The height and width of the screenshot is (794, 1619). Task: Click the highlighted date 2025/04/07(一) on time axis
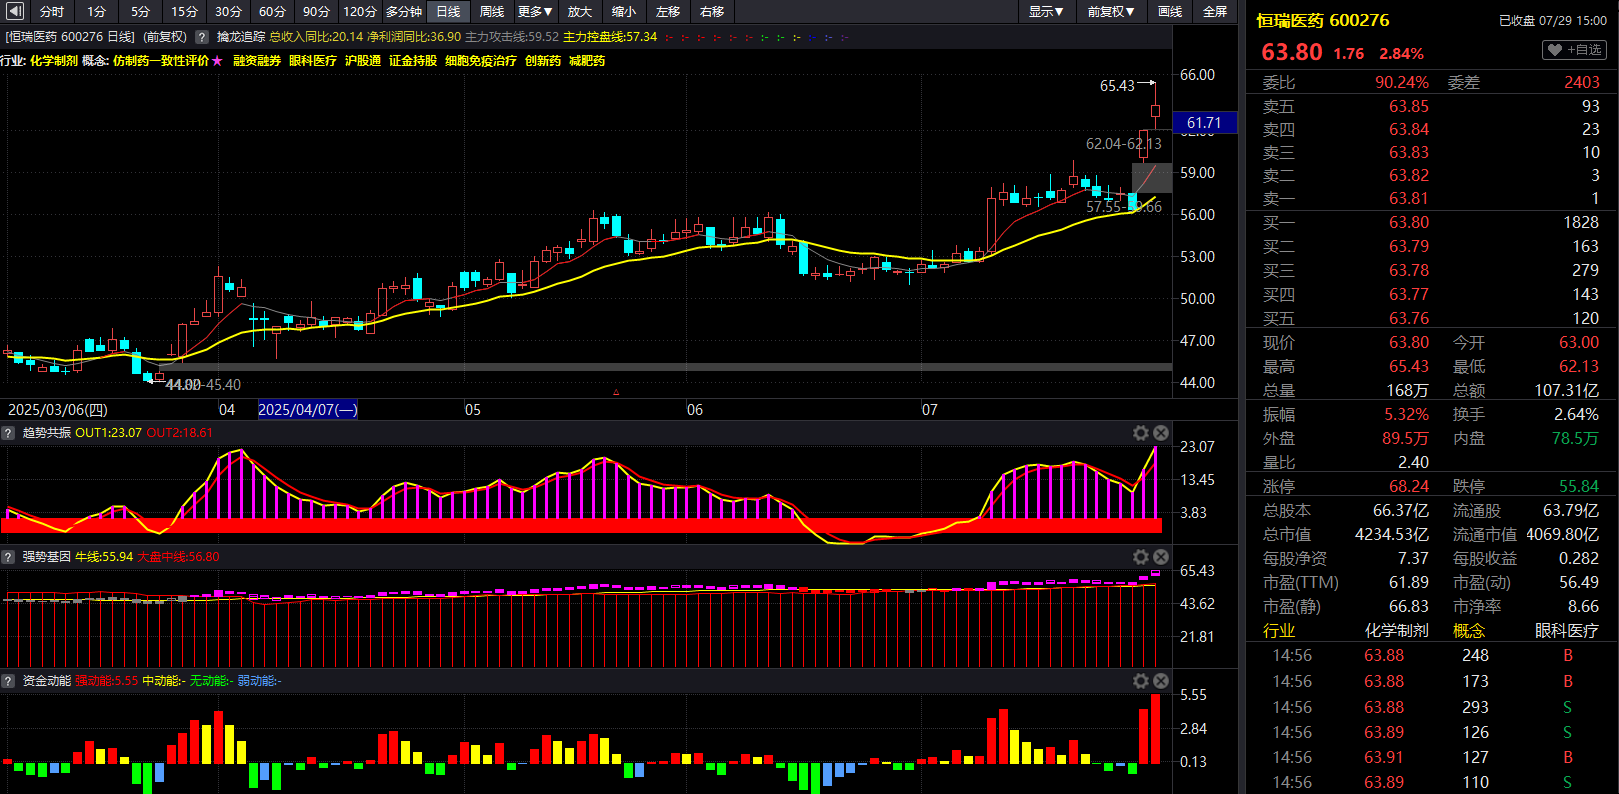[308, 410]
